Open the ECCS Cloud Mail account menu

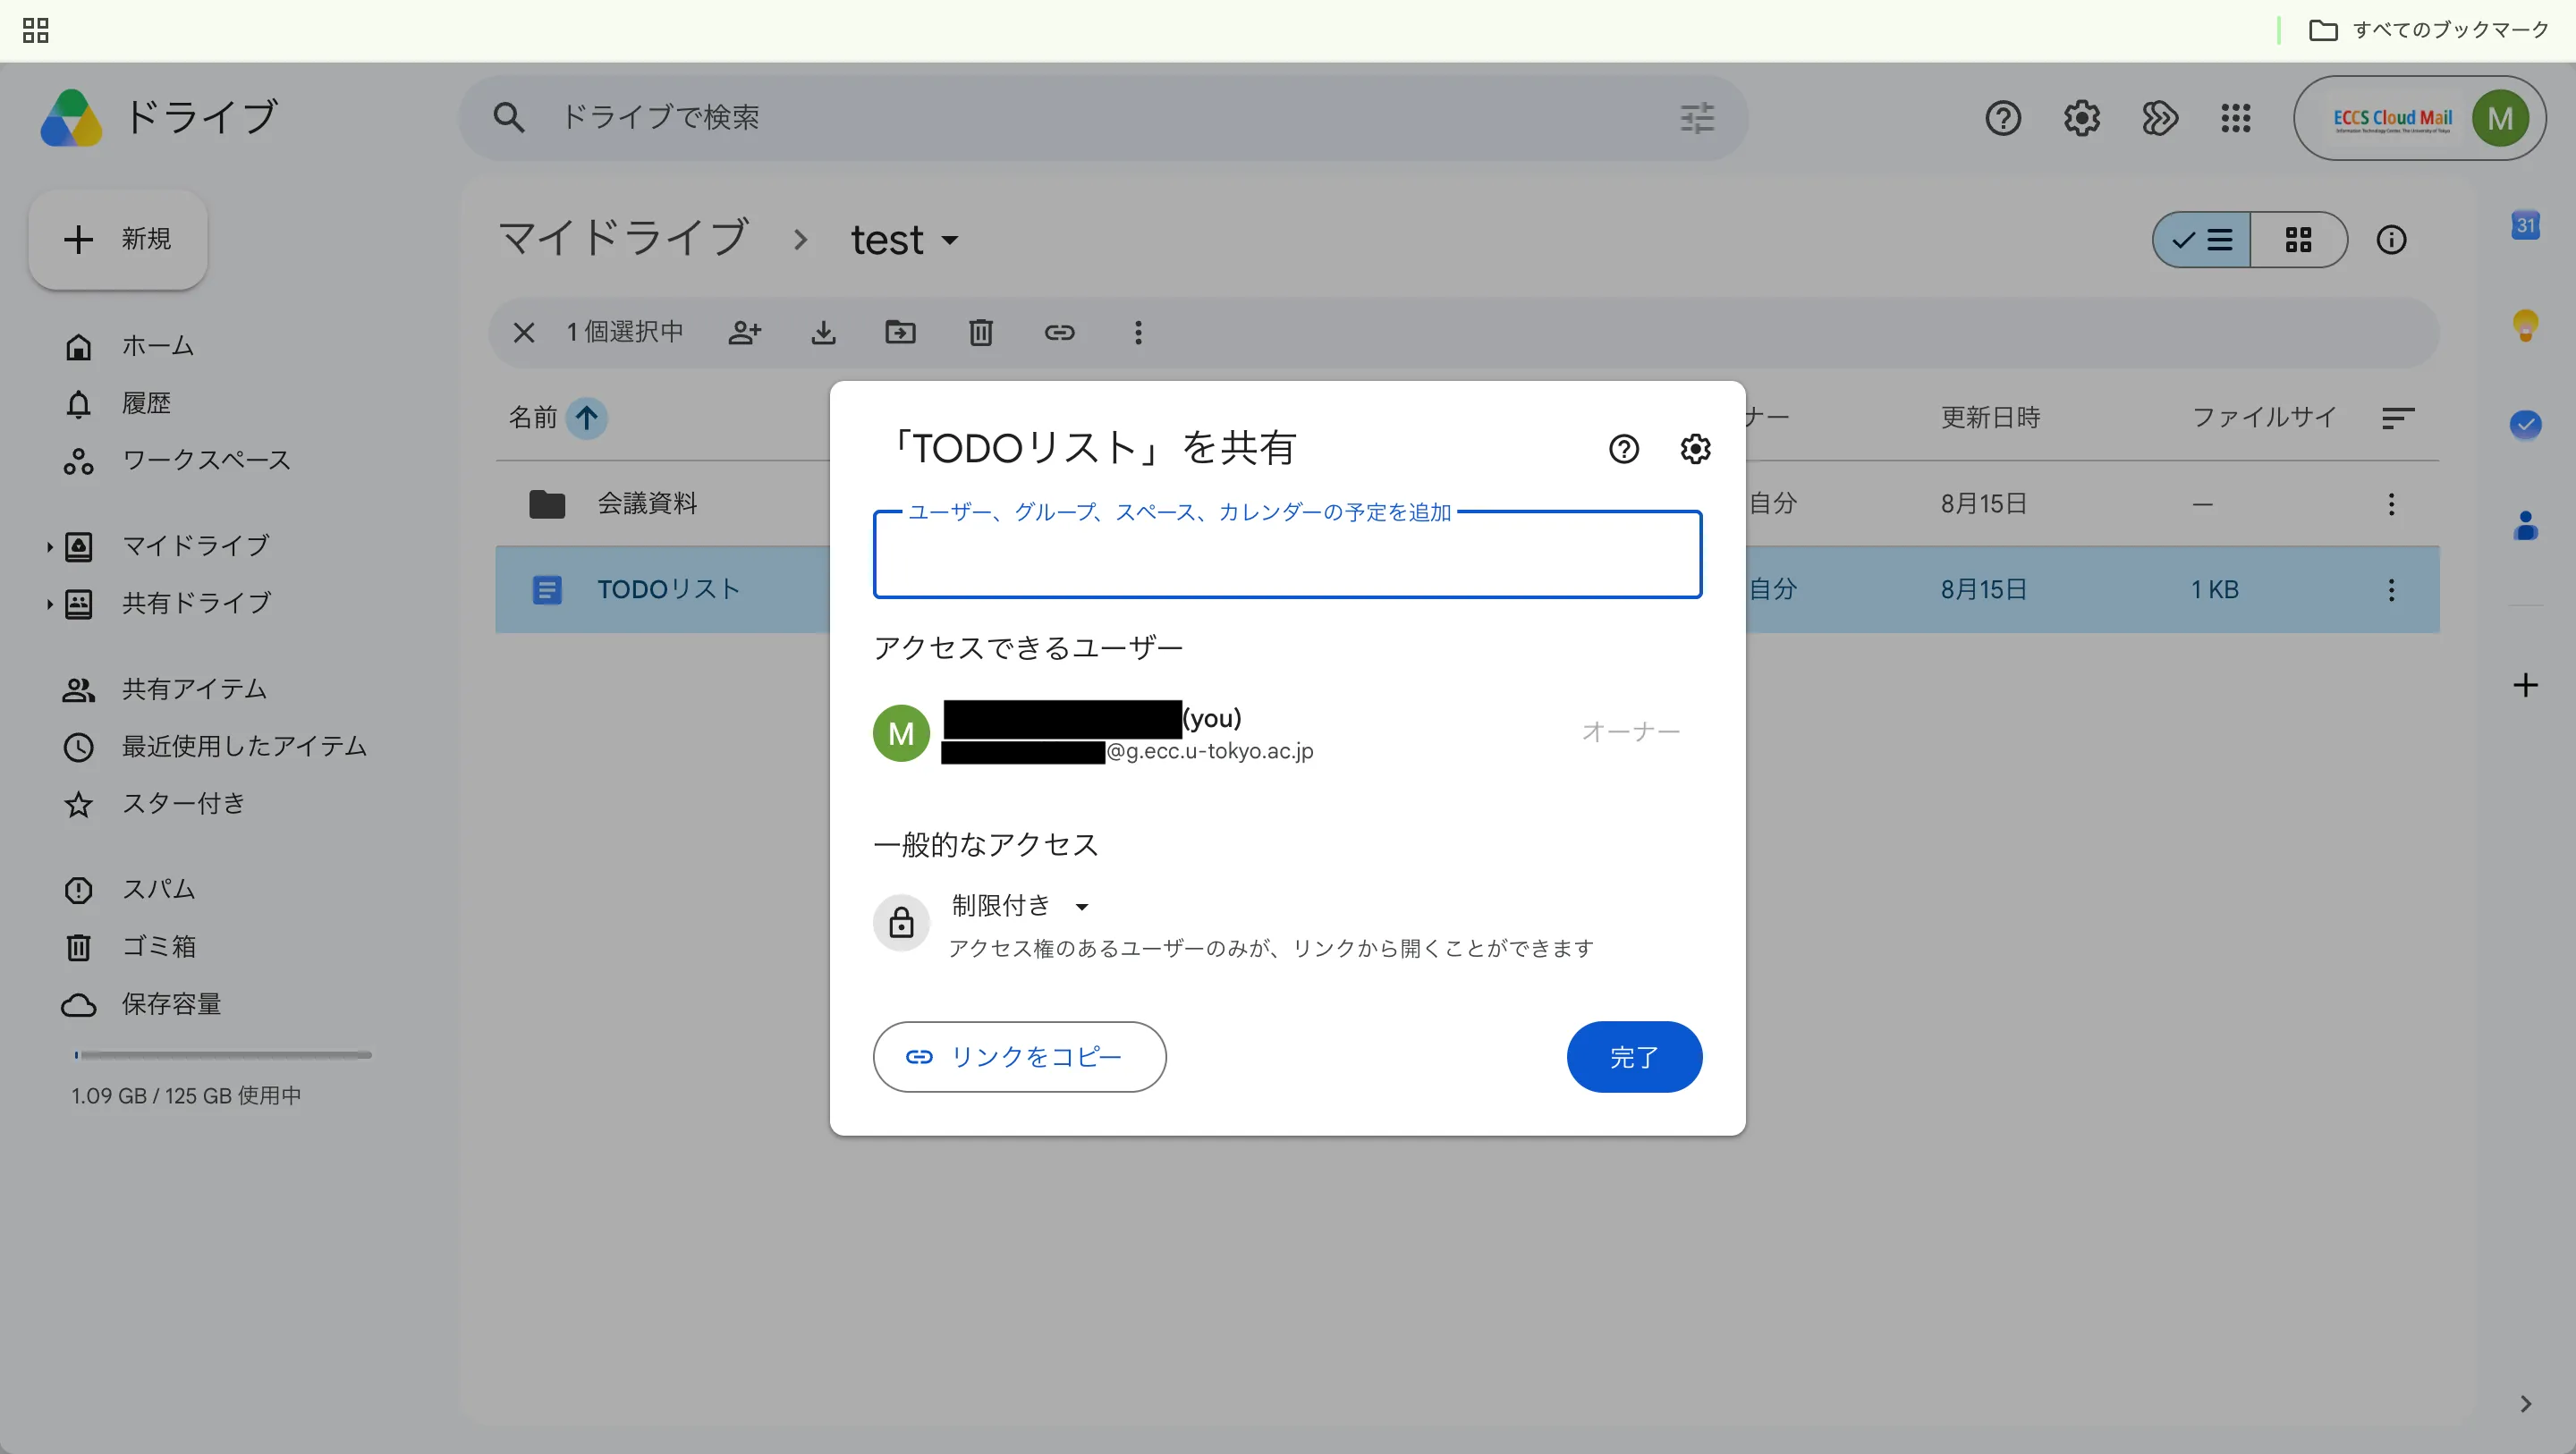coord(2419,118)
